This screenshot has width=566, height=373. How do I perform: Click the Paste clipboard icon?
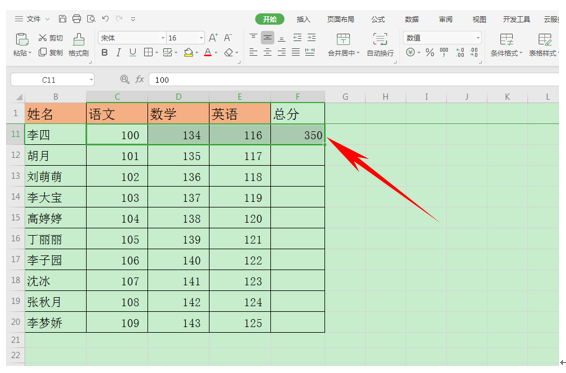(x=22, y=39)
